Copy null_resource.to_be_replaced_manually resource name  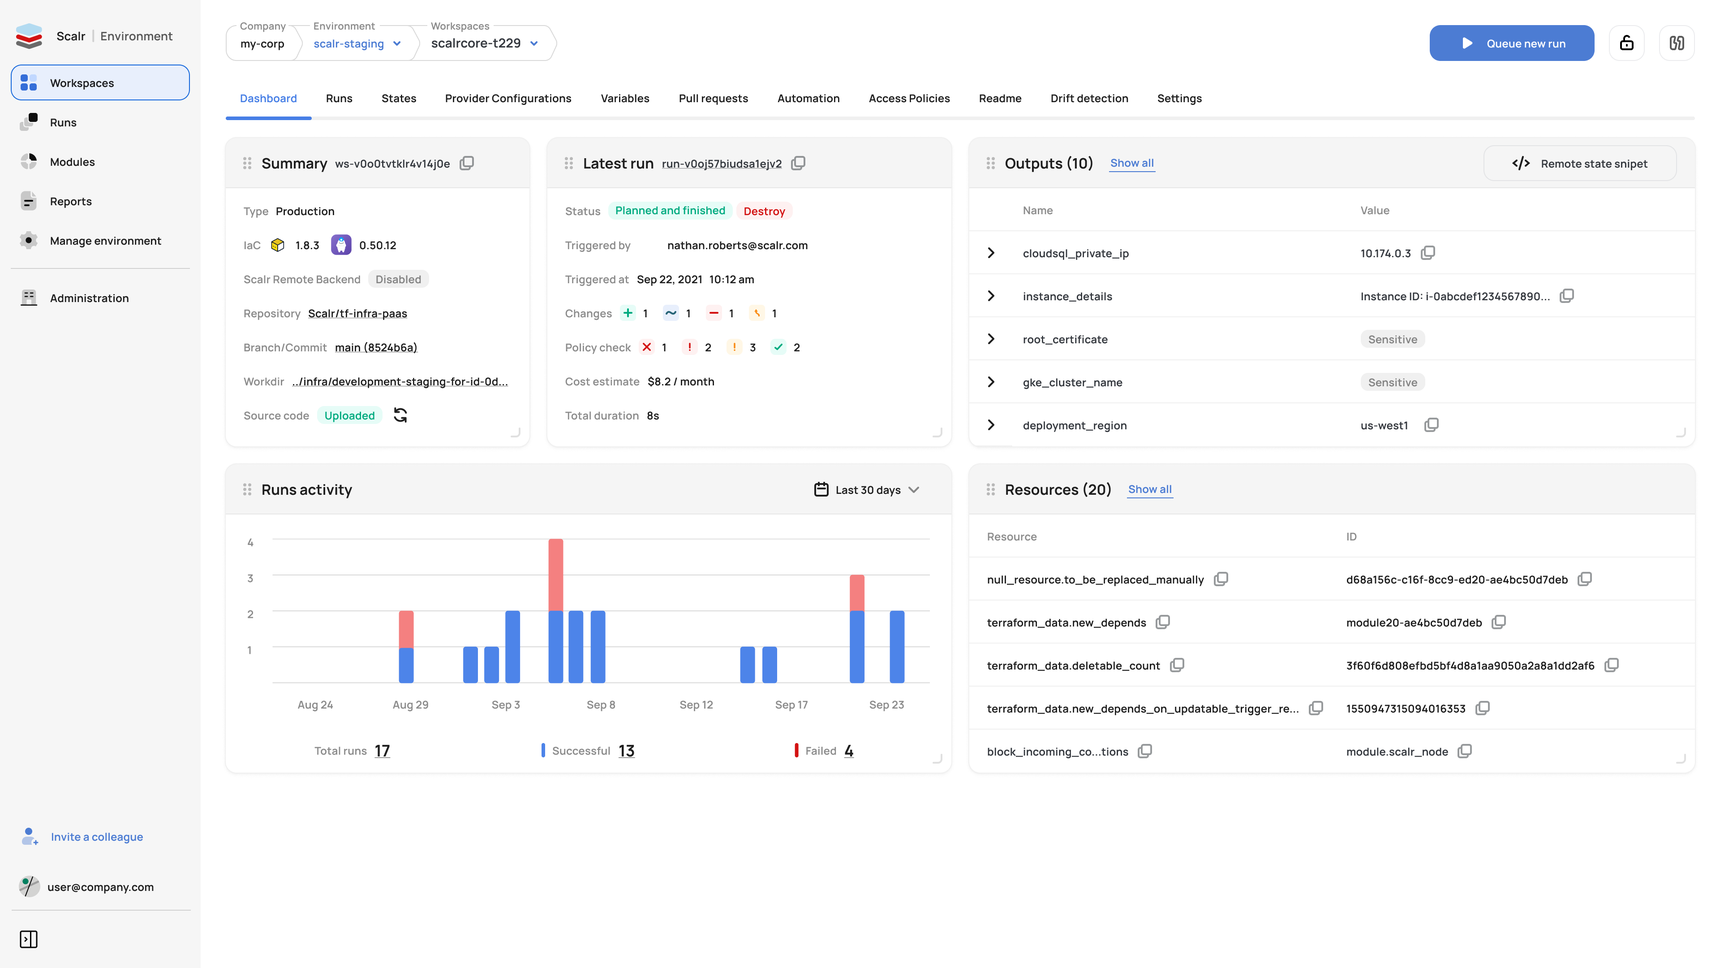[x=1221, y=579]
